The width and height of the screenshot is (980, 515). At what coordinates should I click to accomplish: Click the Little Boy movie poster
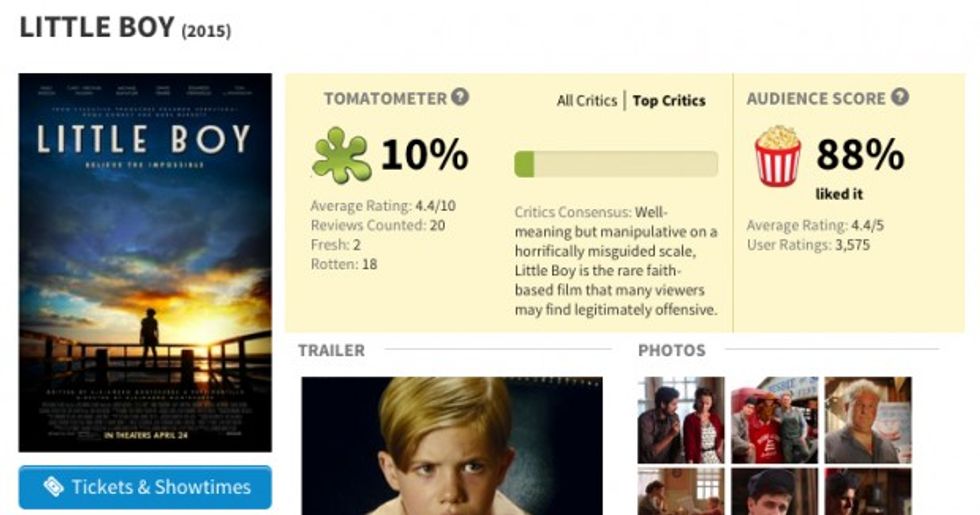click(x=145, y=262)
